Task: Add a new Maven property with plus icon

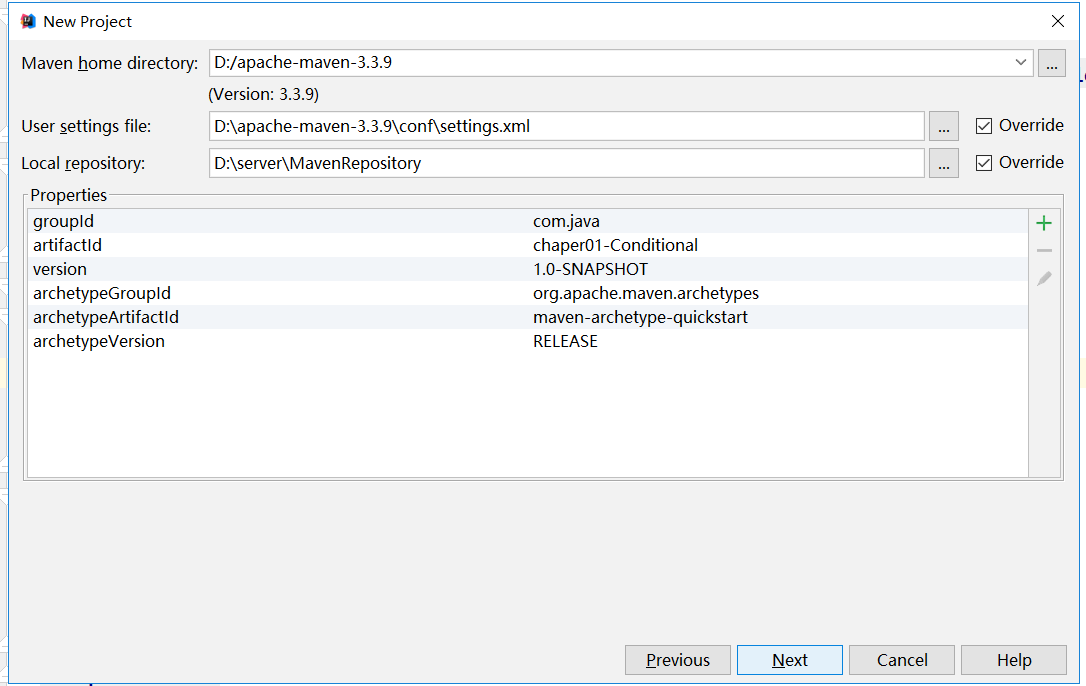Action: pos(1044,223)
